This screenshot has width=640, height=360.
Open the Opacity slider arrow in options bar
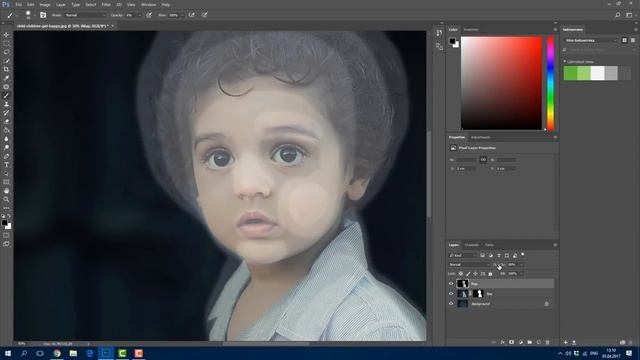click(140, 15)
